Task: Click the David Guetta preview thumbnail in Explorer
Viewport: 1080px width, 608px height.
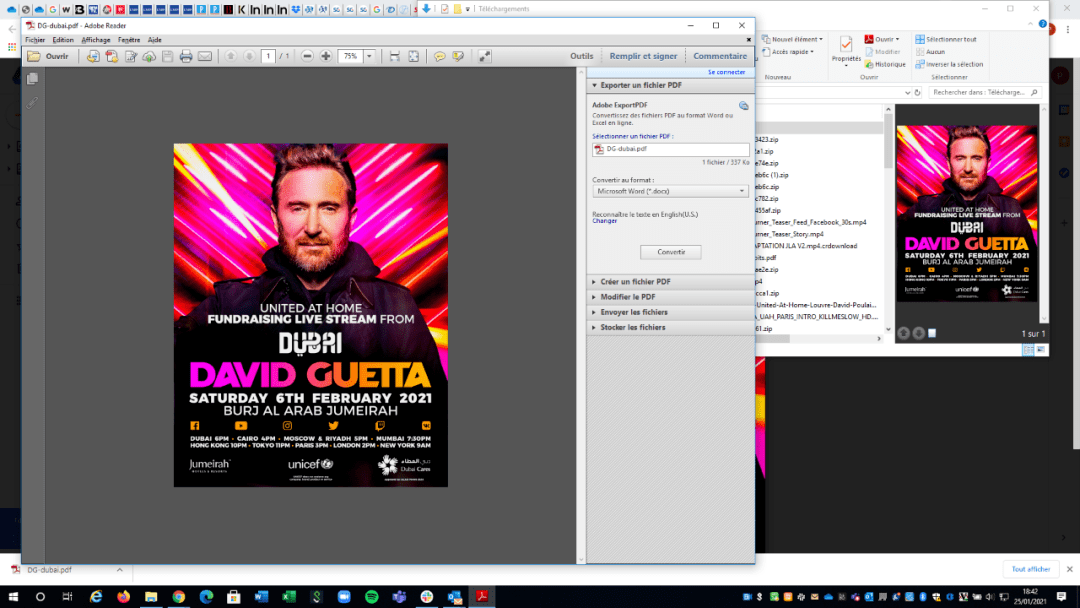Action: click(966, 213)
